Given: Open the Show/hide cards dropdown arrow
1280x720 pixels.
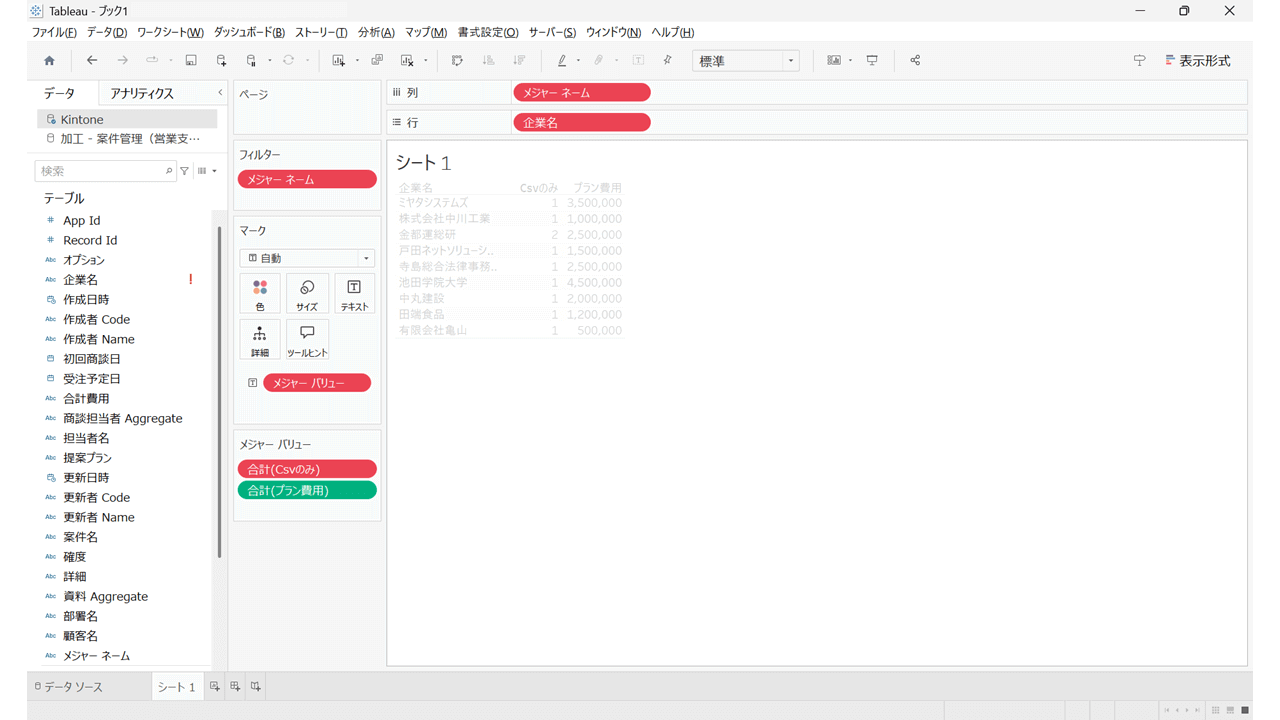Looking at the screenshot, I should pyautogui.click(x=850, y=61).
